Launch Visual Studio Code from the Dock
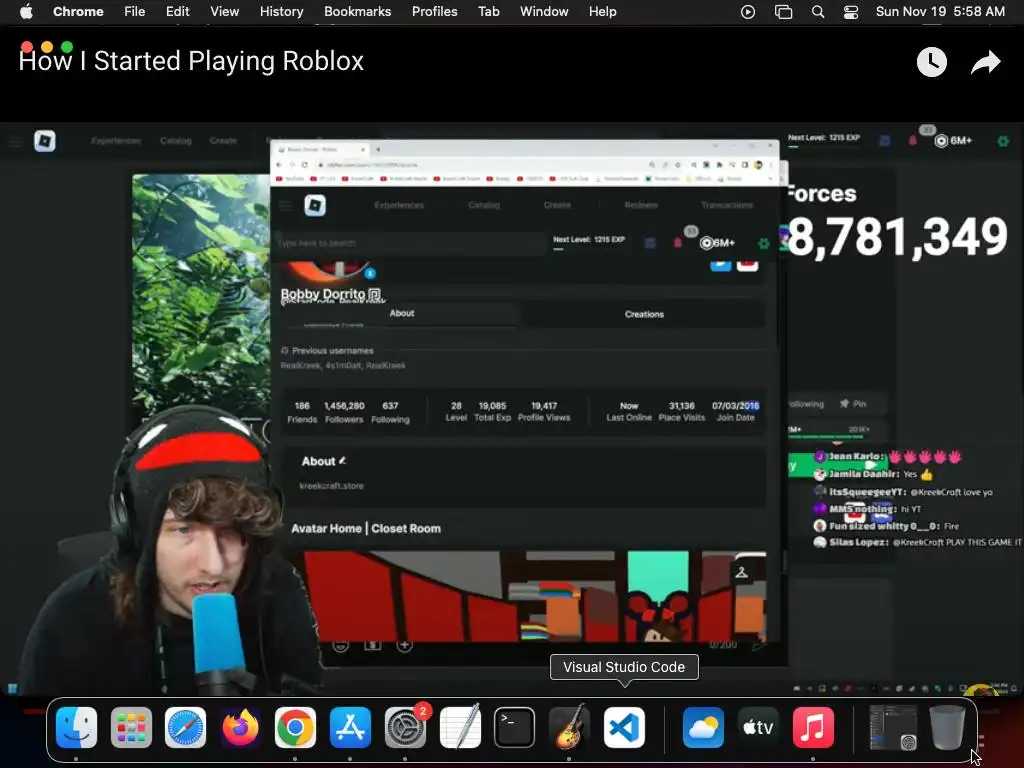 [624, 727]
